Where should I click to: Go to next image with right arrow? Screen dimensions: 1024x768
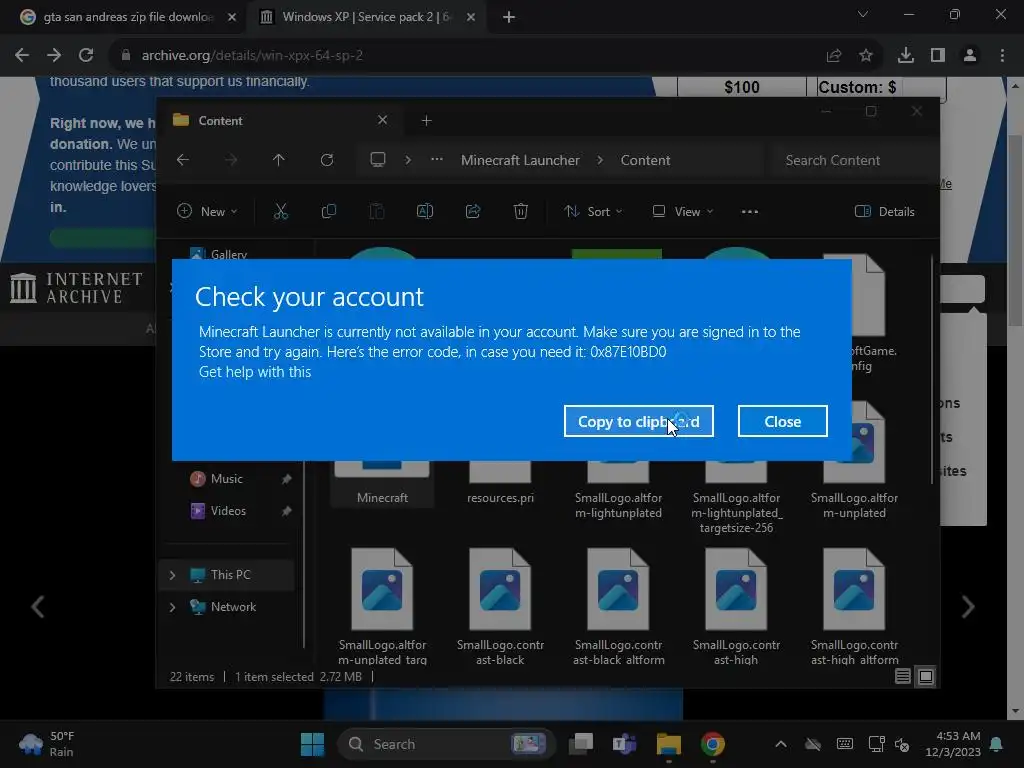(x=968, y=607)
